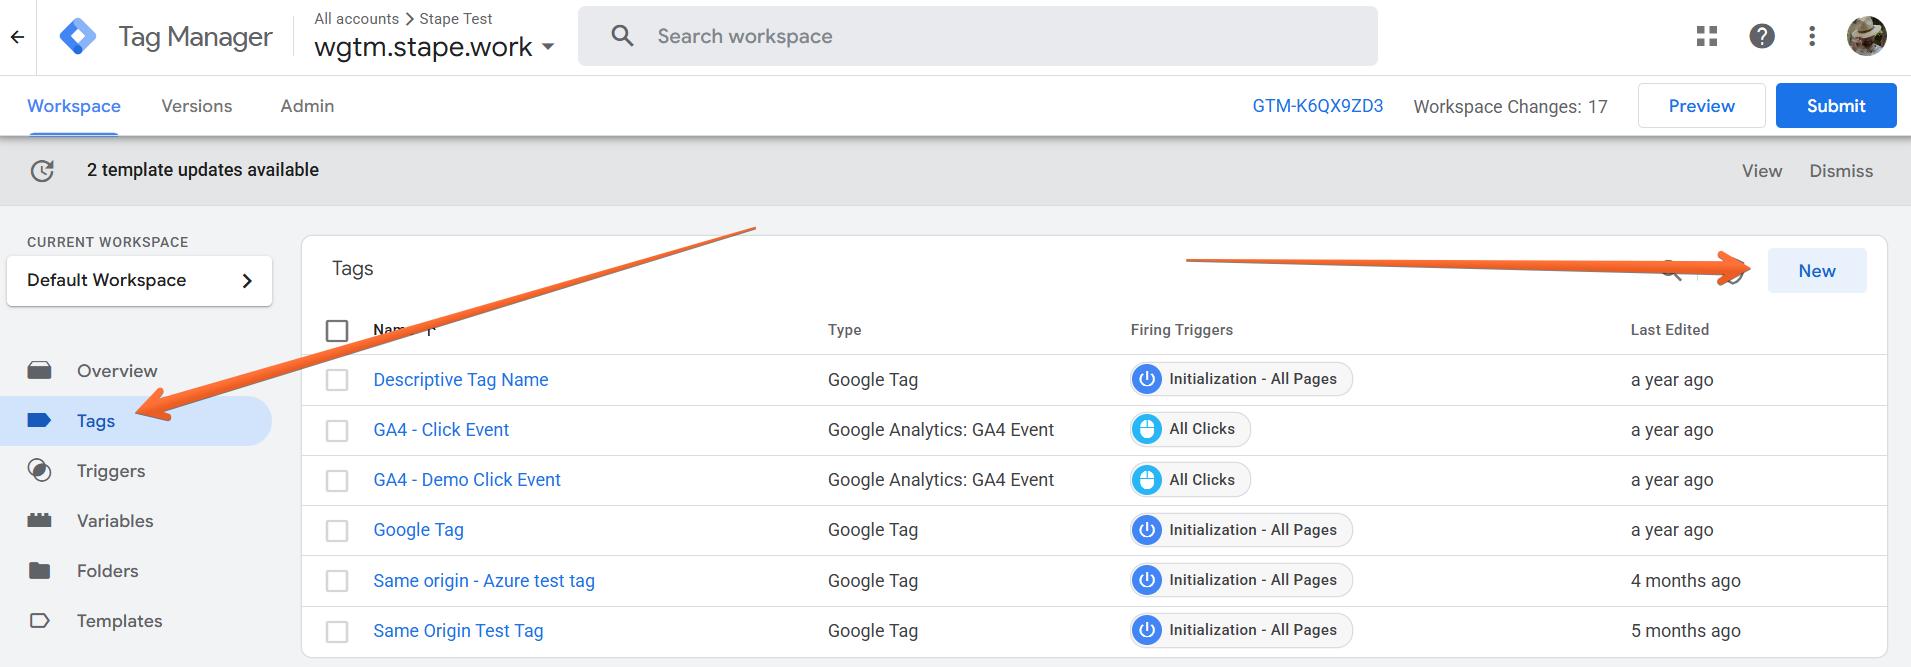Sort by Firing Triggers column header
Screen dimensions: 1911x667
tap(1181, 330)
